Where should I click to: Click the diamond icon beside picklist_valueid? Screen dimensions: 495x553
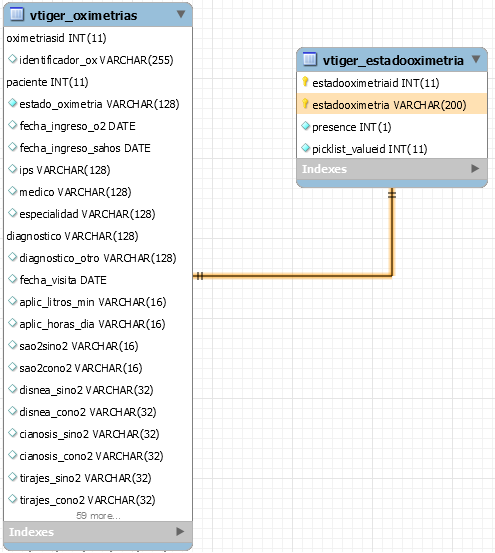tap(306, 148)
